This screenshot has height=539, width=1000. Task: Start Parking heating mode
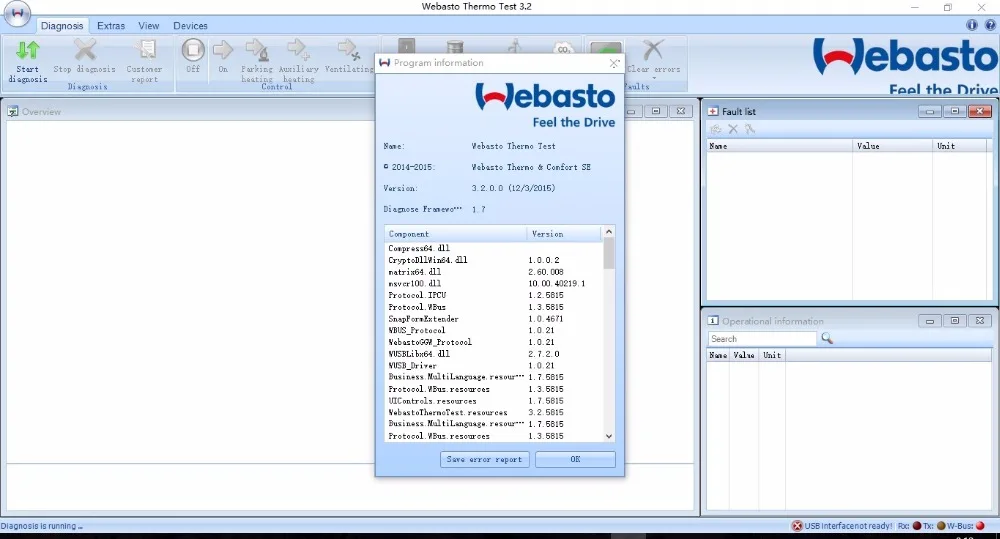[257, 50]
